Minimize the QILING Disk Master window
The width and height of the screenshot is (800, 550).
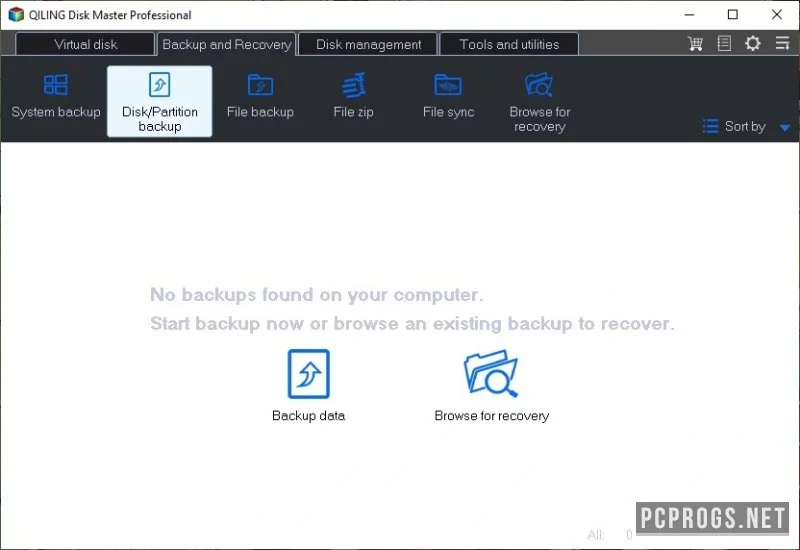[689, 15]
